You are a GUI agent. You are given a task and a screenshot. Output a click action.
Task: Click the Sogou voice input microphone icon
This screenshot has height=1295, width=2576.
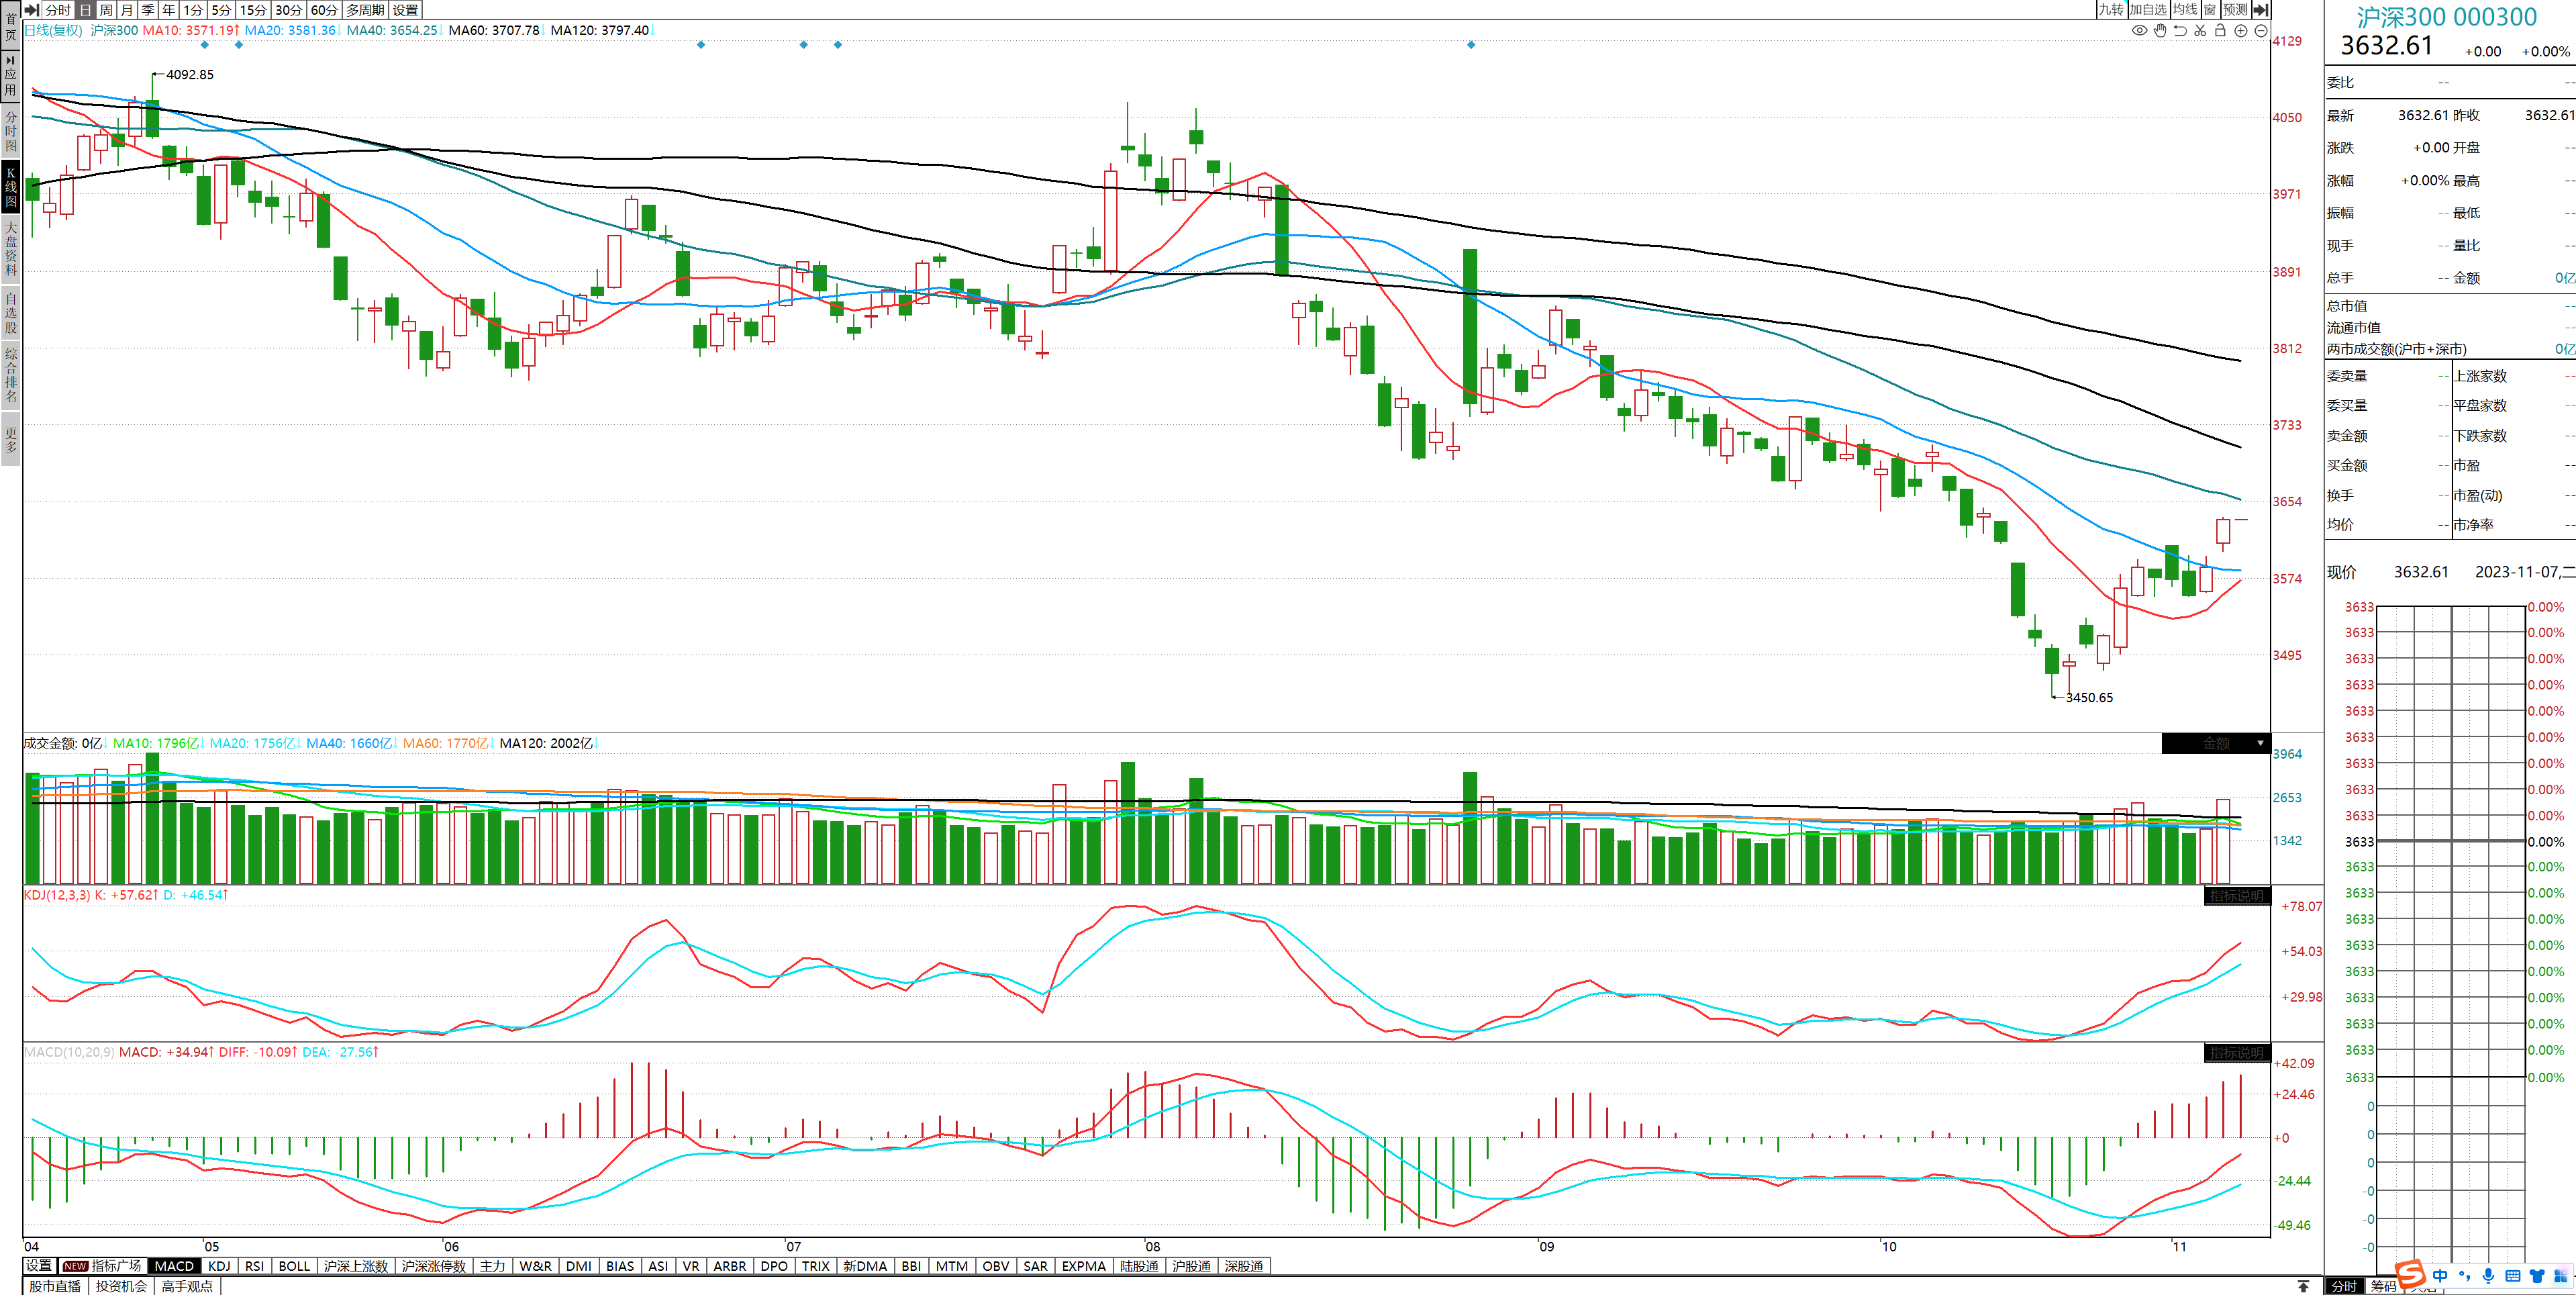(2488, 1276)
